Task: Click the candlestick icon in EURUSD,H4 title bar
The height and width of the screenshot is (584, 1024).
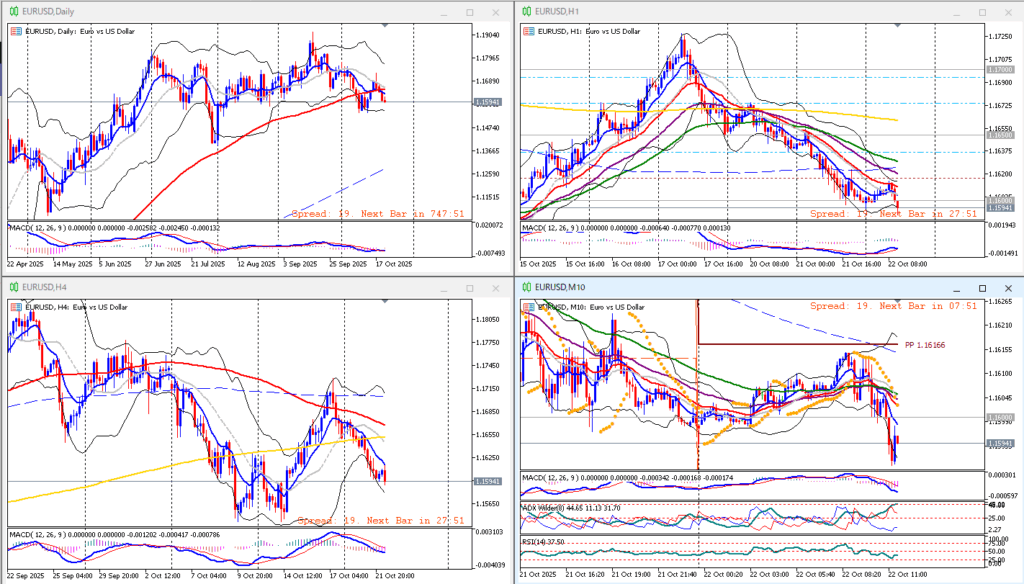Action: click(x=13, y=286)
